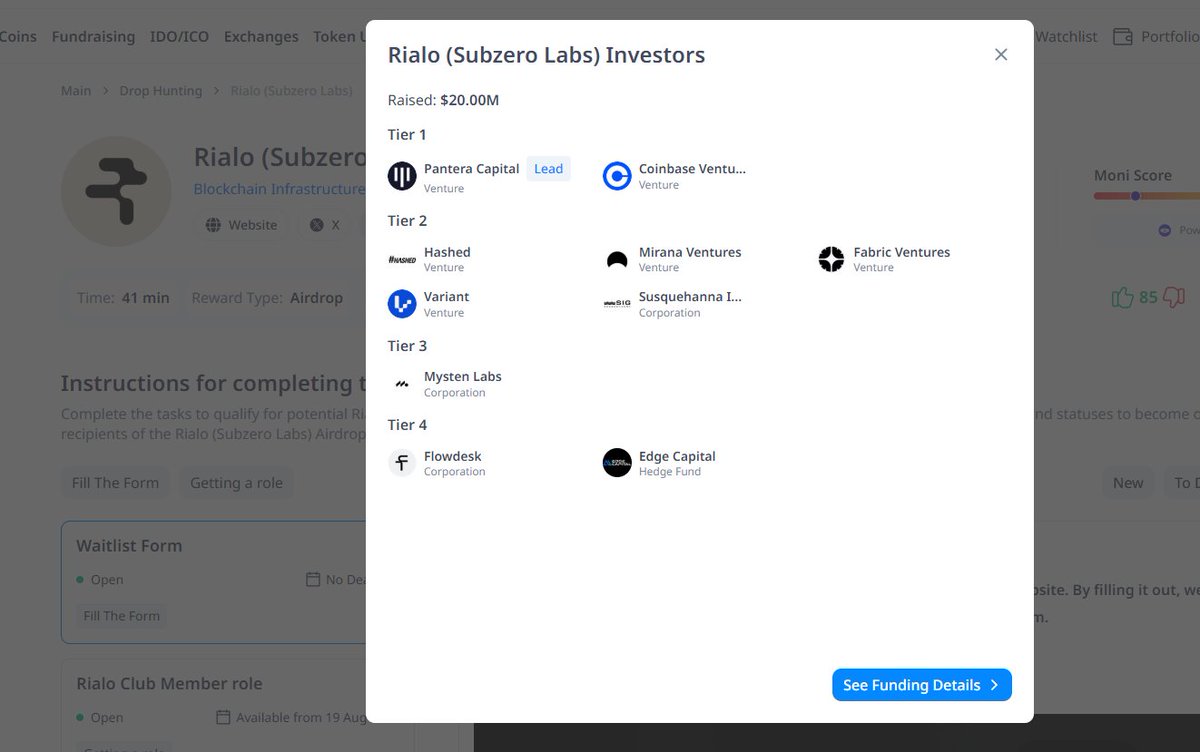
Task: Click the Susquehanna SIG logo icon
Action: click(617, 304)
